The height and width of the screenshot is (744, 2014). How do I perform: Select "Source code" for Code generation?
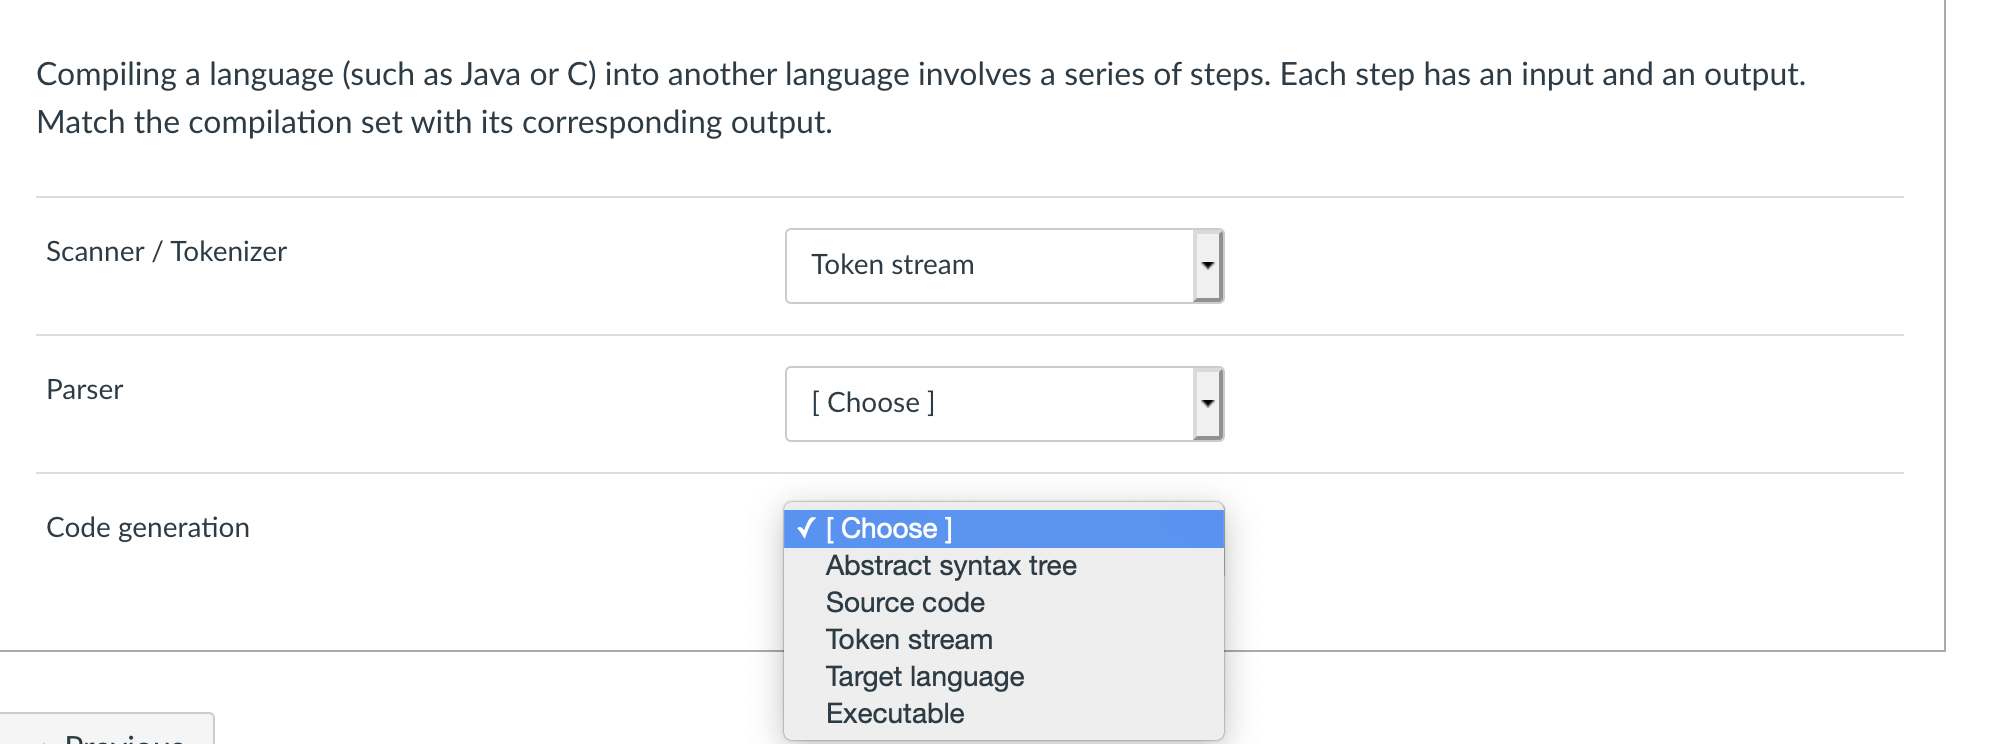click(x=903, y=602)
